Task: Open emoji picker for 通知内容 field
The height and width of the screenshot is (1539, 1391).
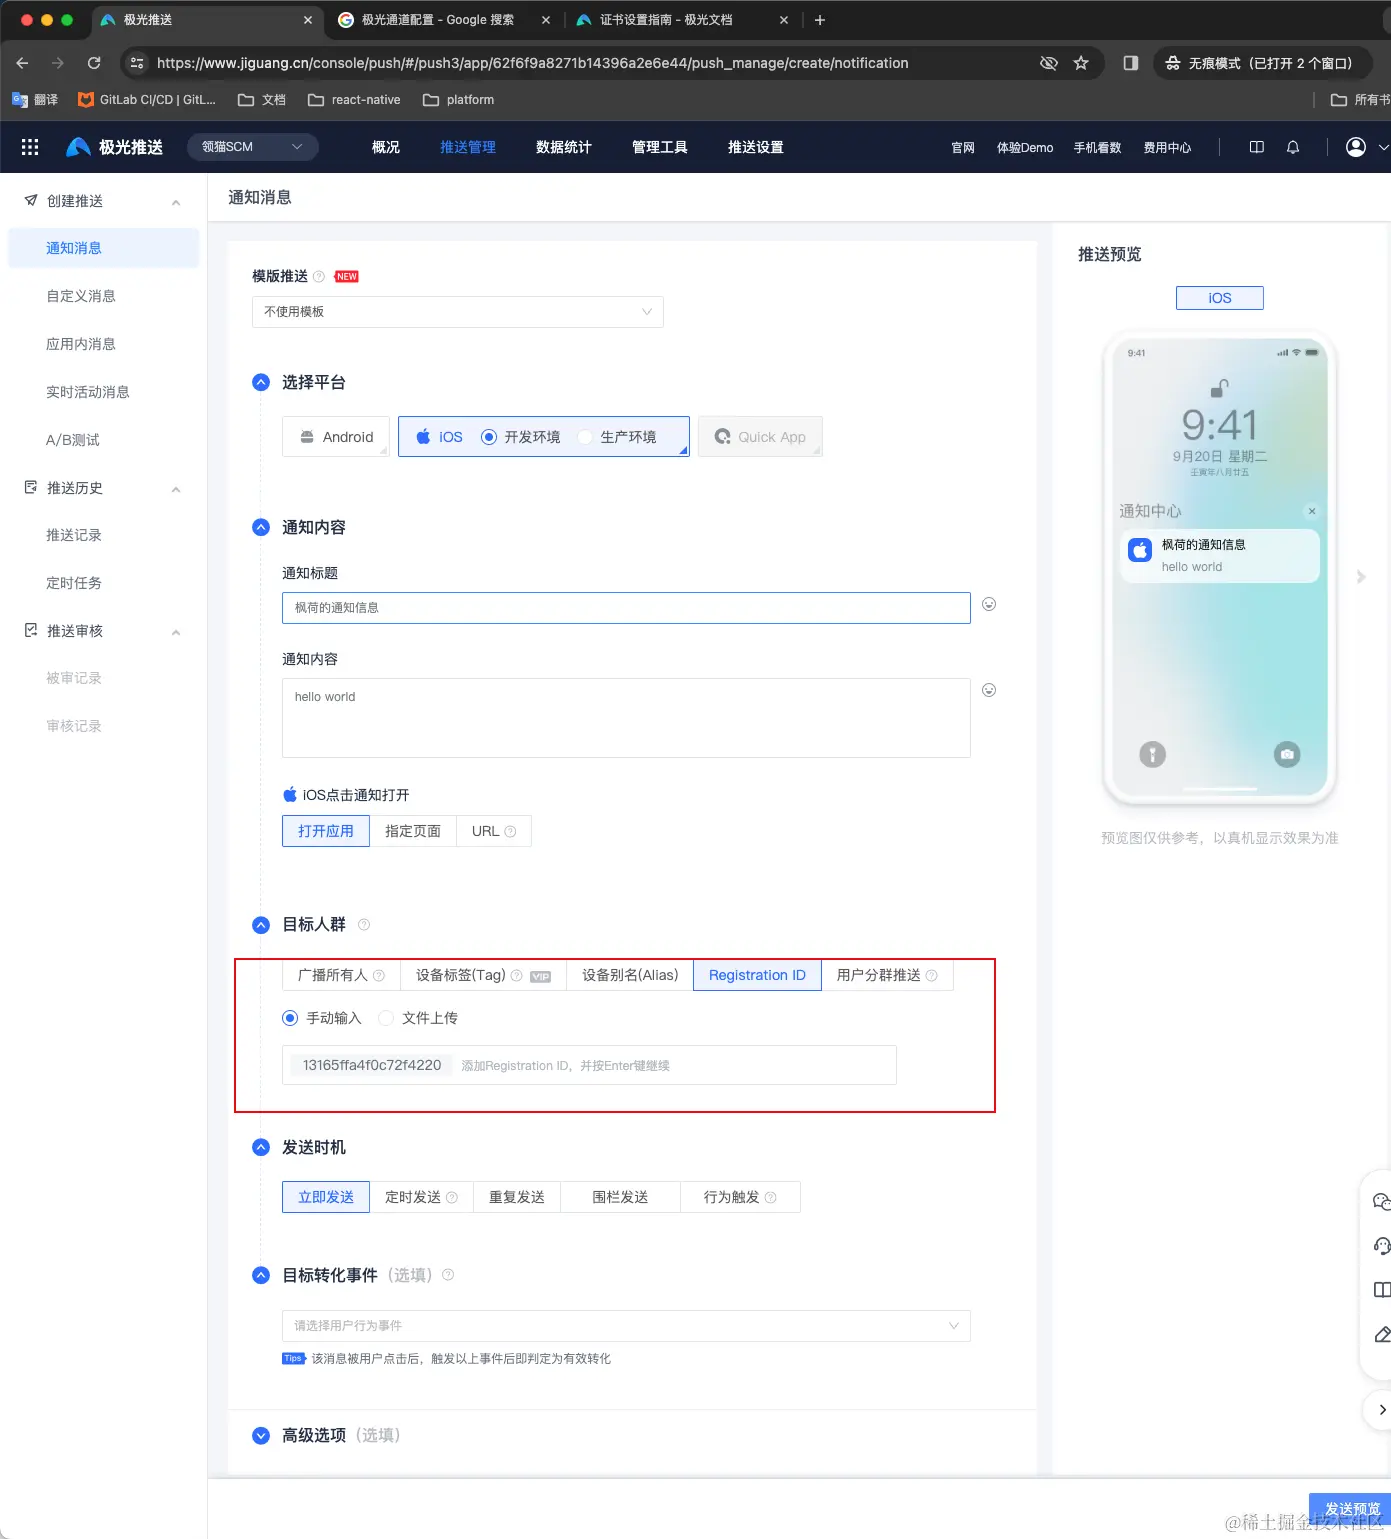Action: pyautogui.click(x=989, y=690)
